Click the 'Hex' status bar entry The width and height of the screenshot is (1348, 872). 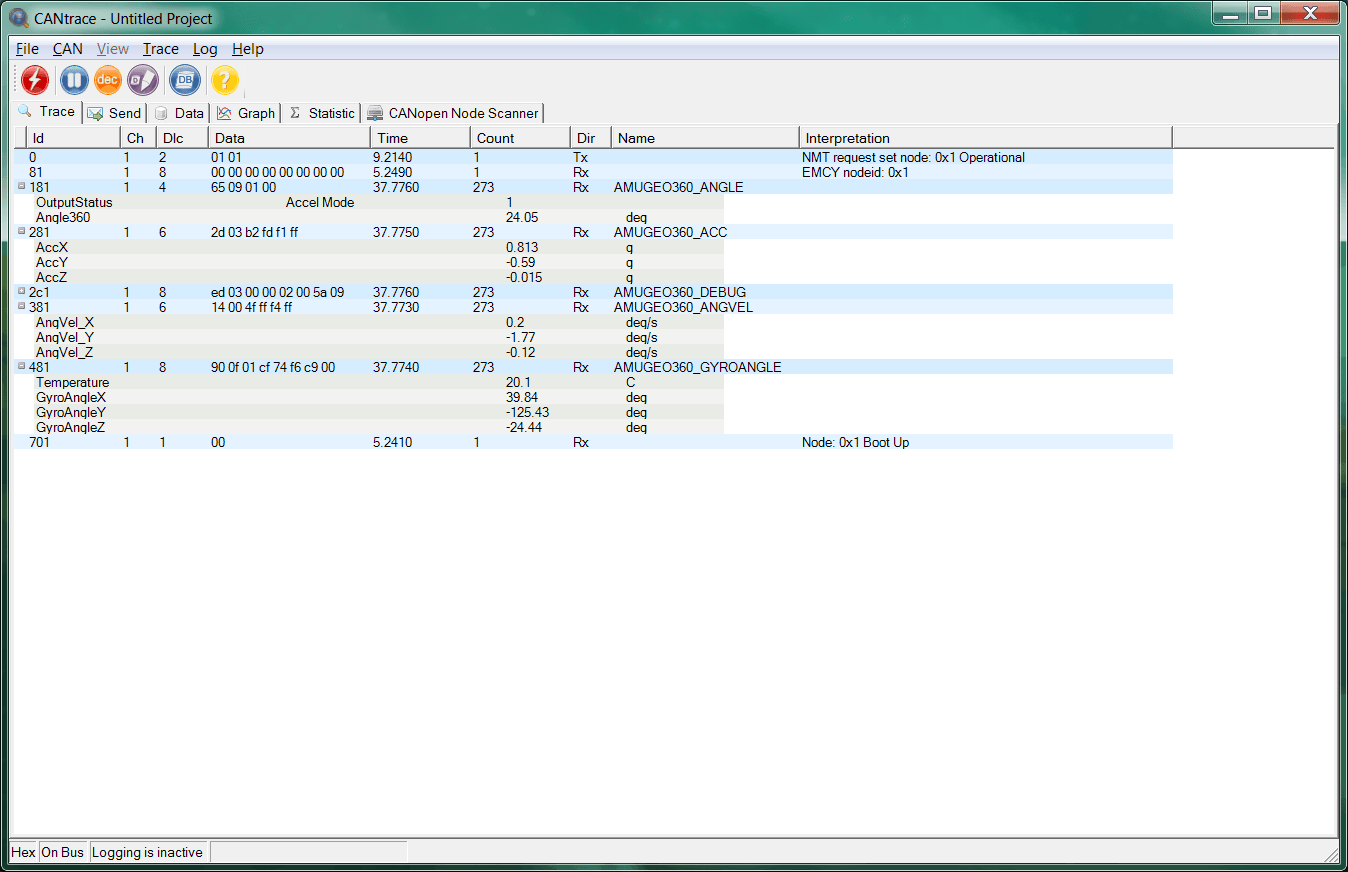click(x=23, y=852)
